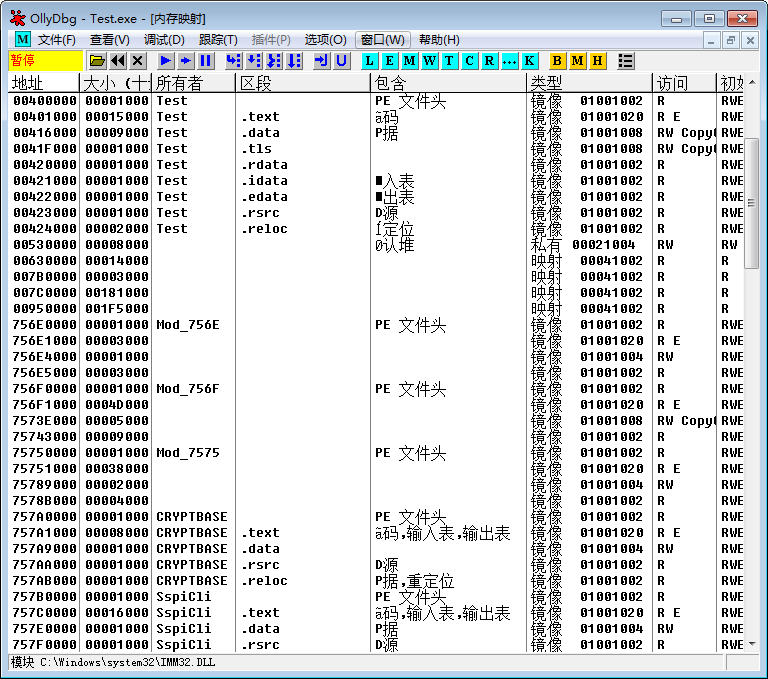The width and height of the screenshot is (768, 679).
Task: Click the Trace over toolbar icon
Action: point(294,61)
